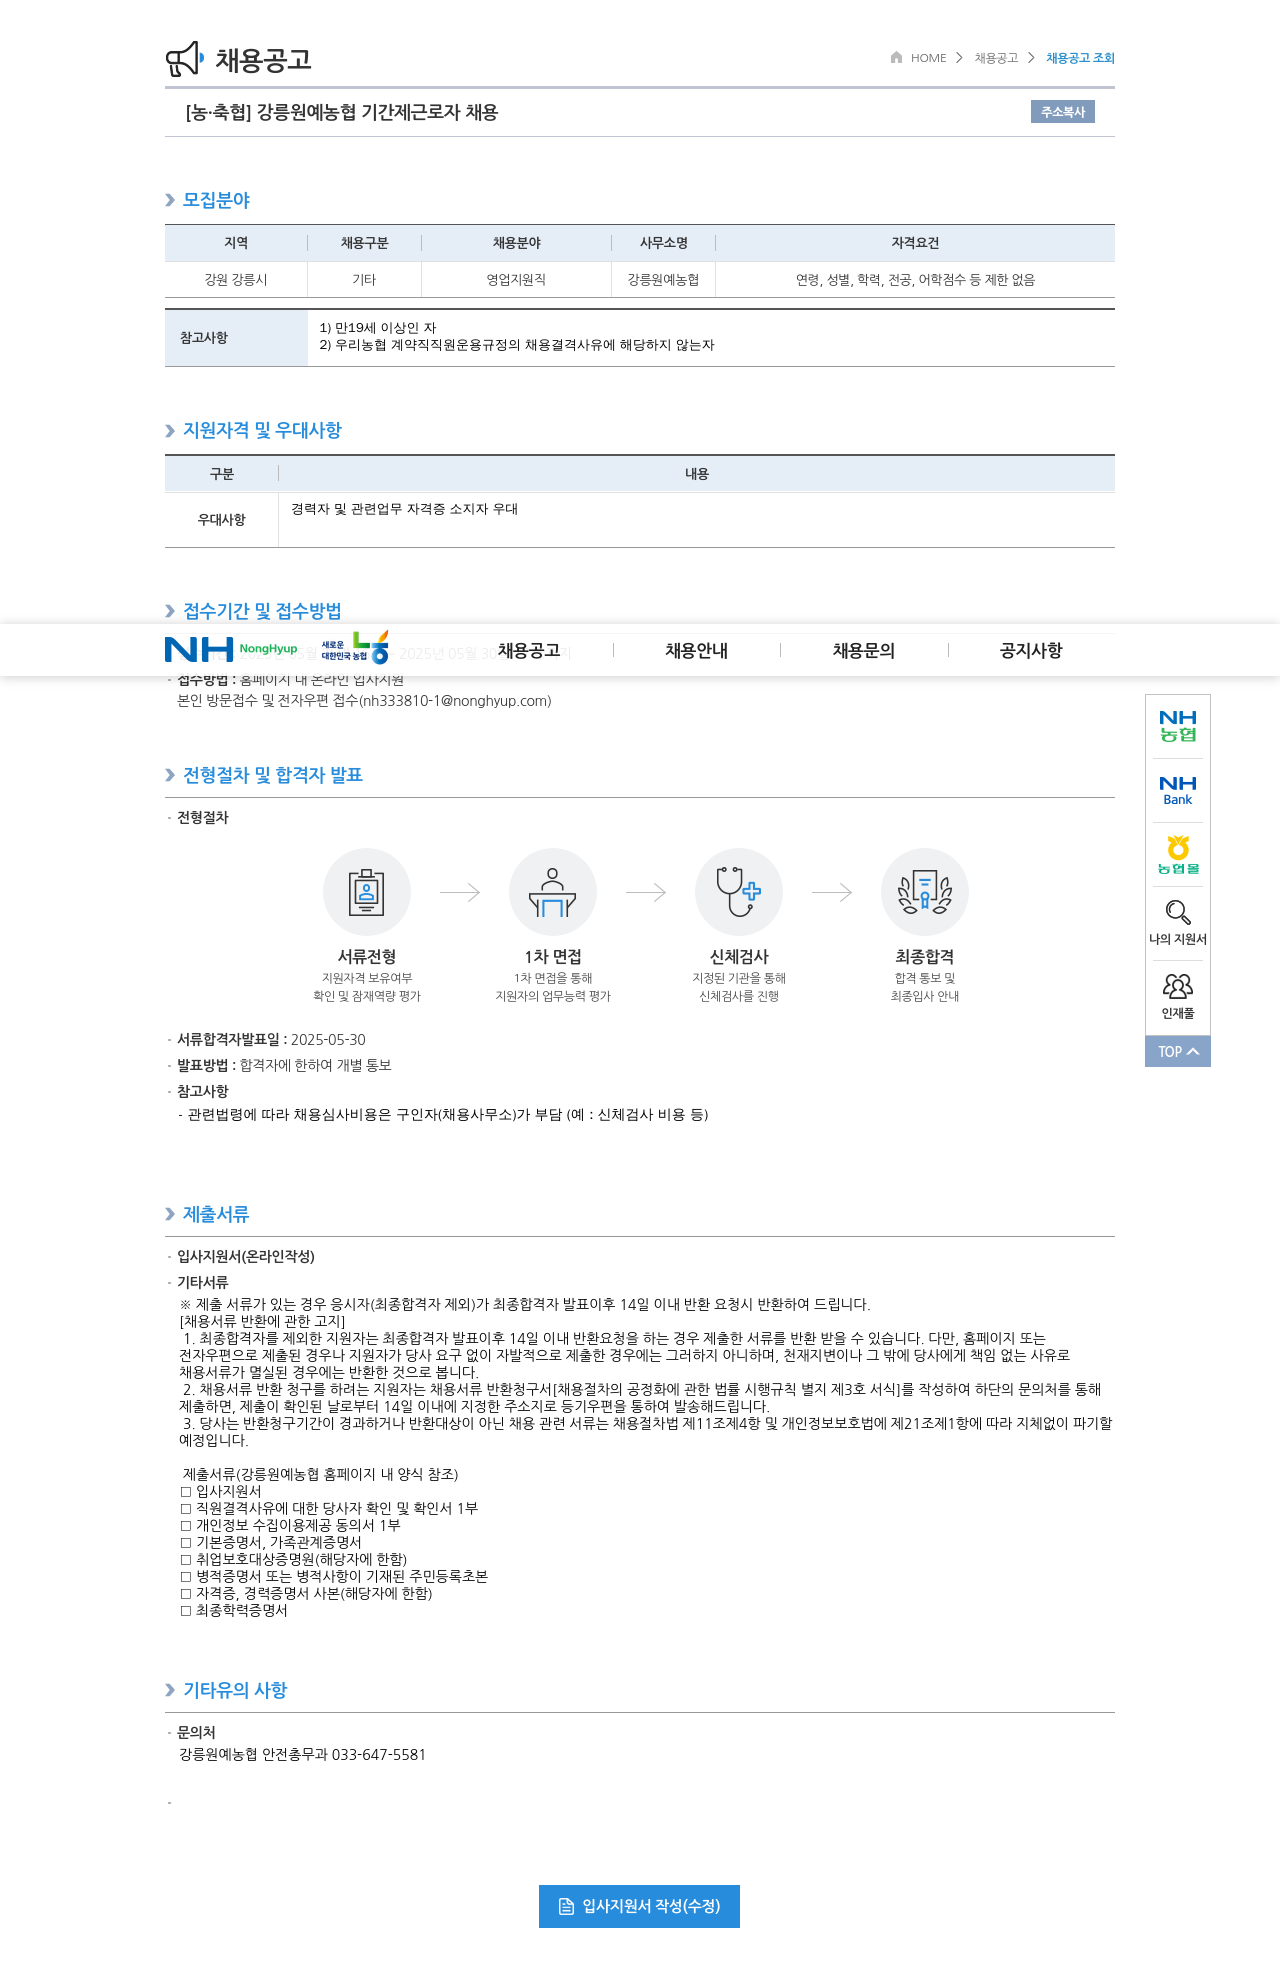Click the NH NongHyup logo
Screen dimensions: 1280x1967
pos(231,650)
